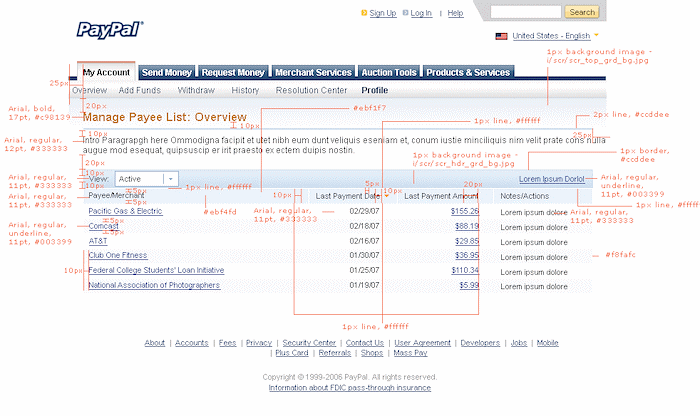Click the Last Payment Date header

[347, 196]
